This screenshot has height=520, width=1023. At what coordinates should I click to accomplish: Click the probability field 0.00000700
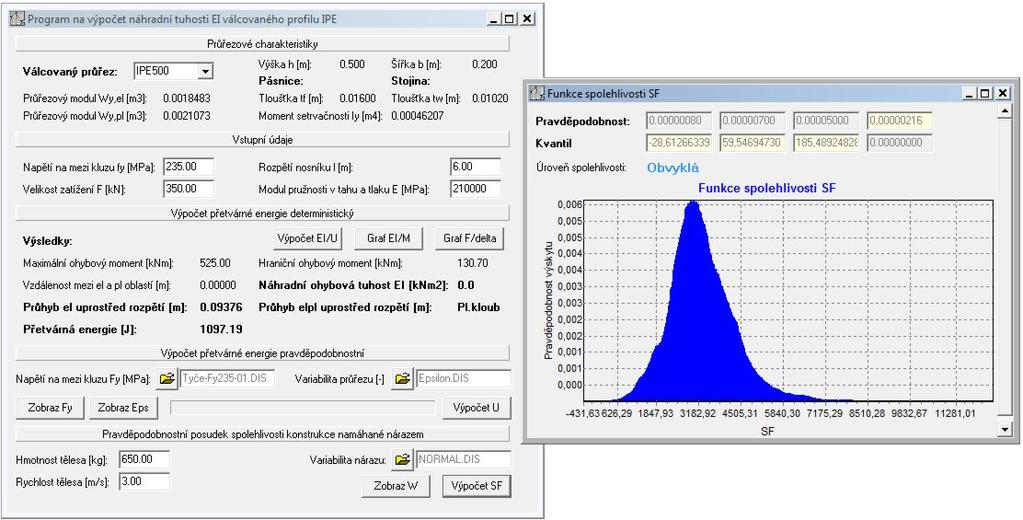(x=753, y=121)
